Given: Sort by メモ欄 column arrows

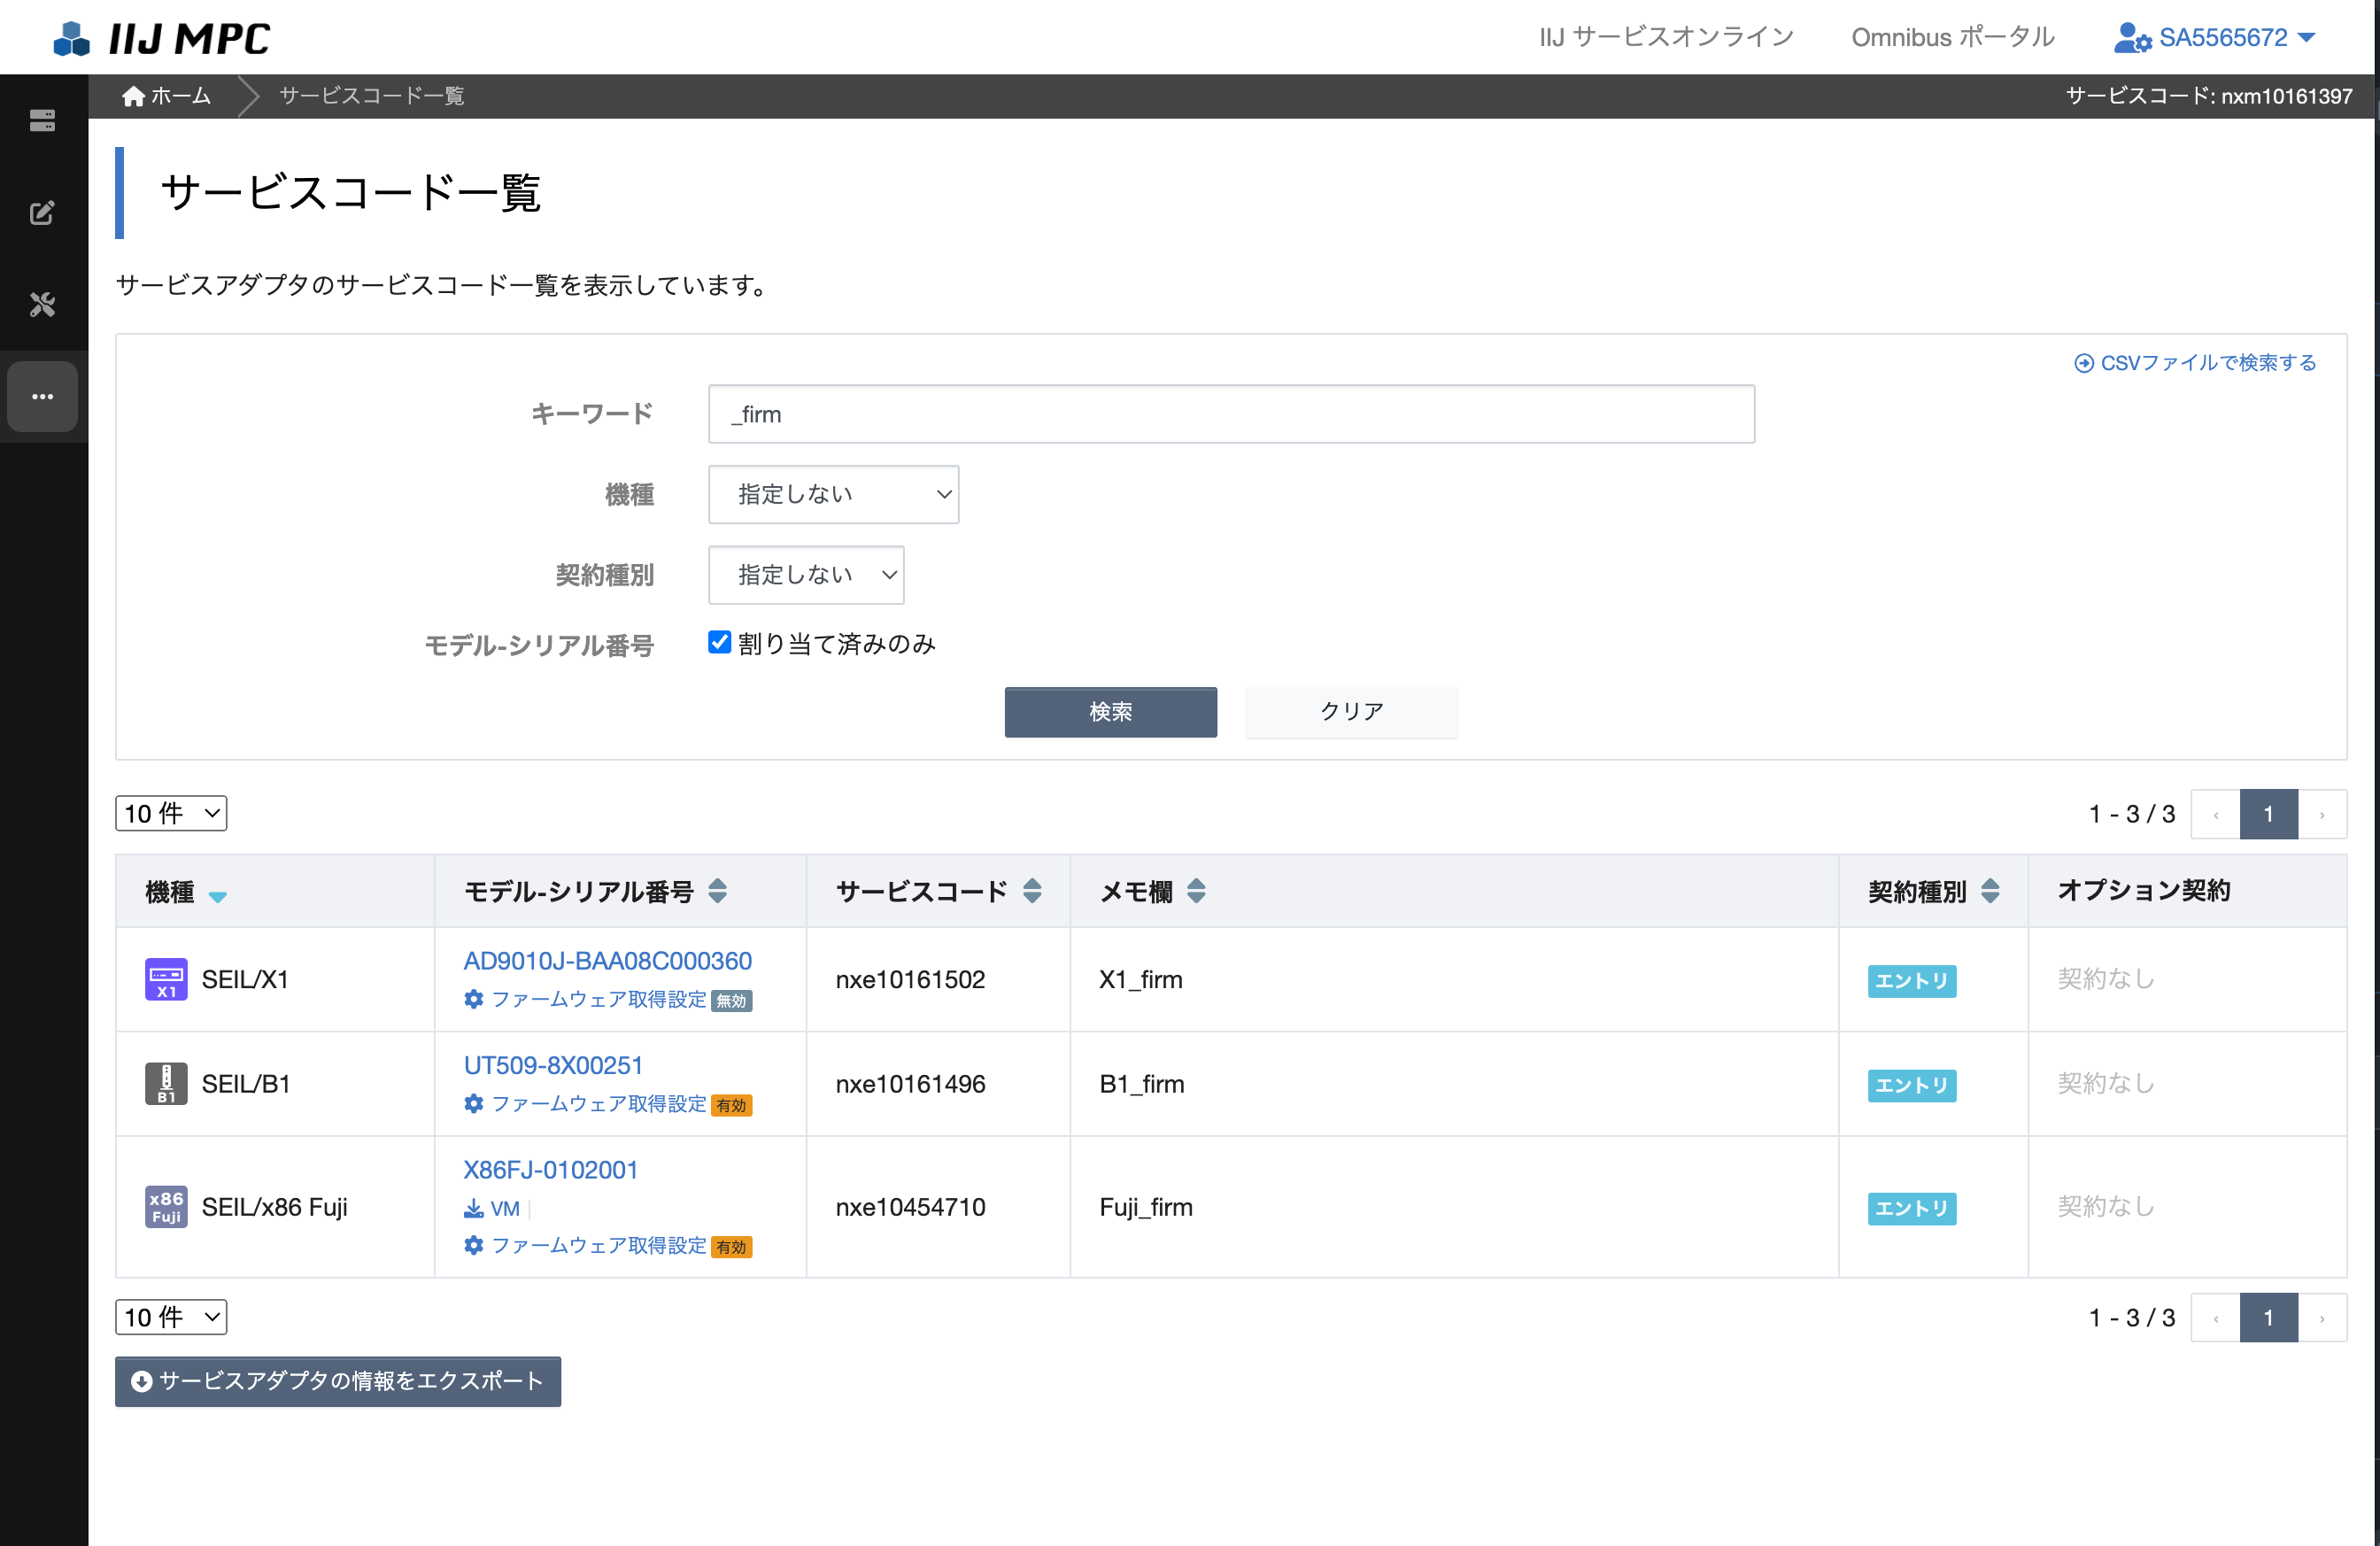Looking at the screenshot, I should point(1196,890).
